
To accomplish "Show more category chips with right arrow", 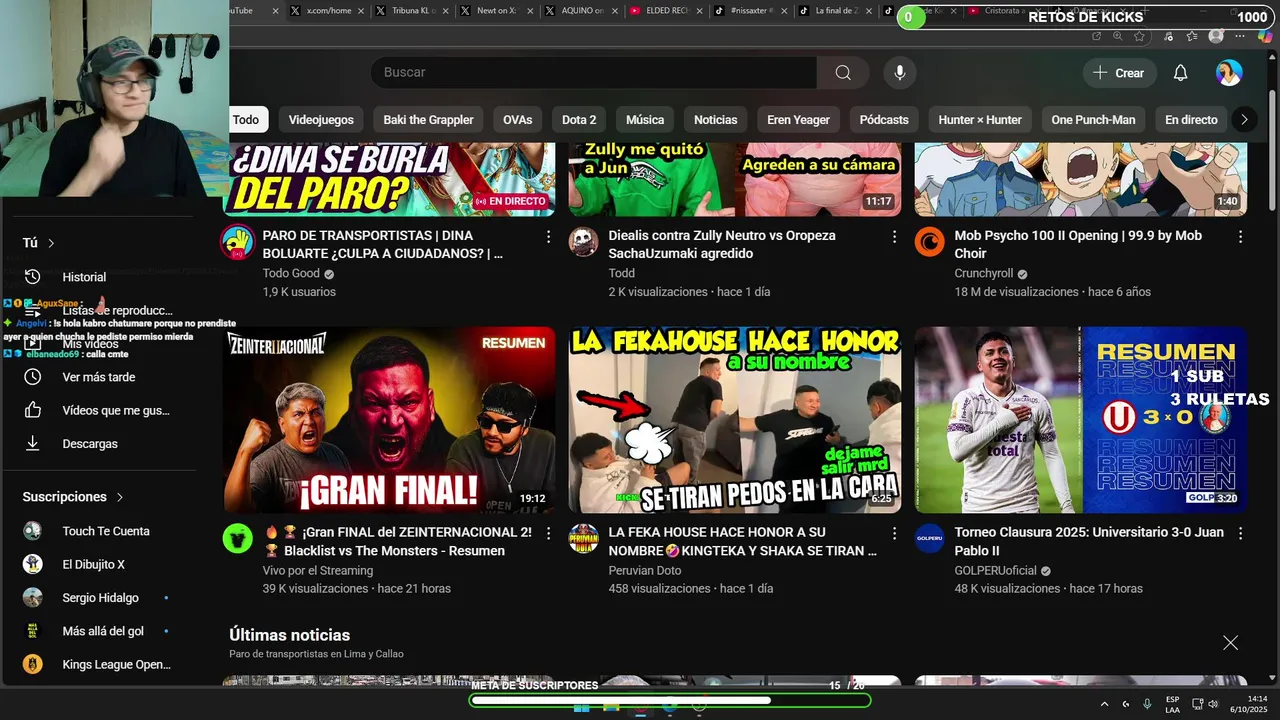I will 1244,120.
